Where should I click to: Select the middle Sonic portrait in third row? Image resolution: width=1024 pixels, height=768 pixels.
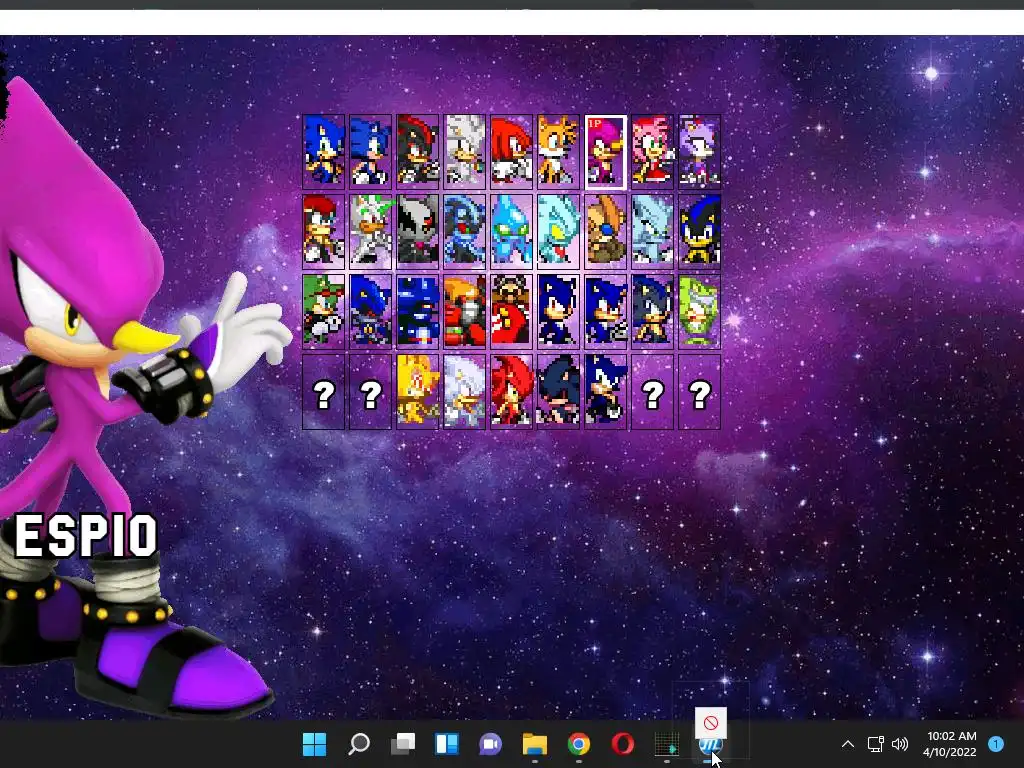605,311
